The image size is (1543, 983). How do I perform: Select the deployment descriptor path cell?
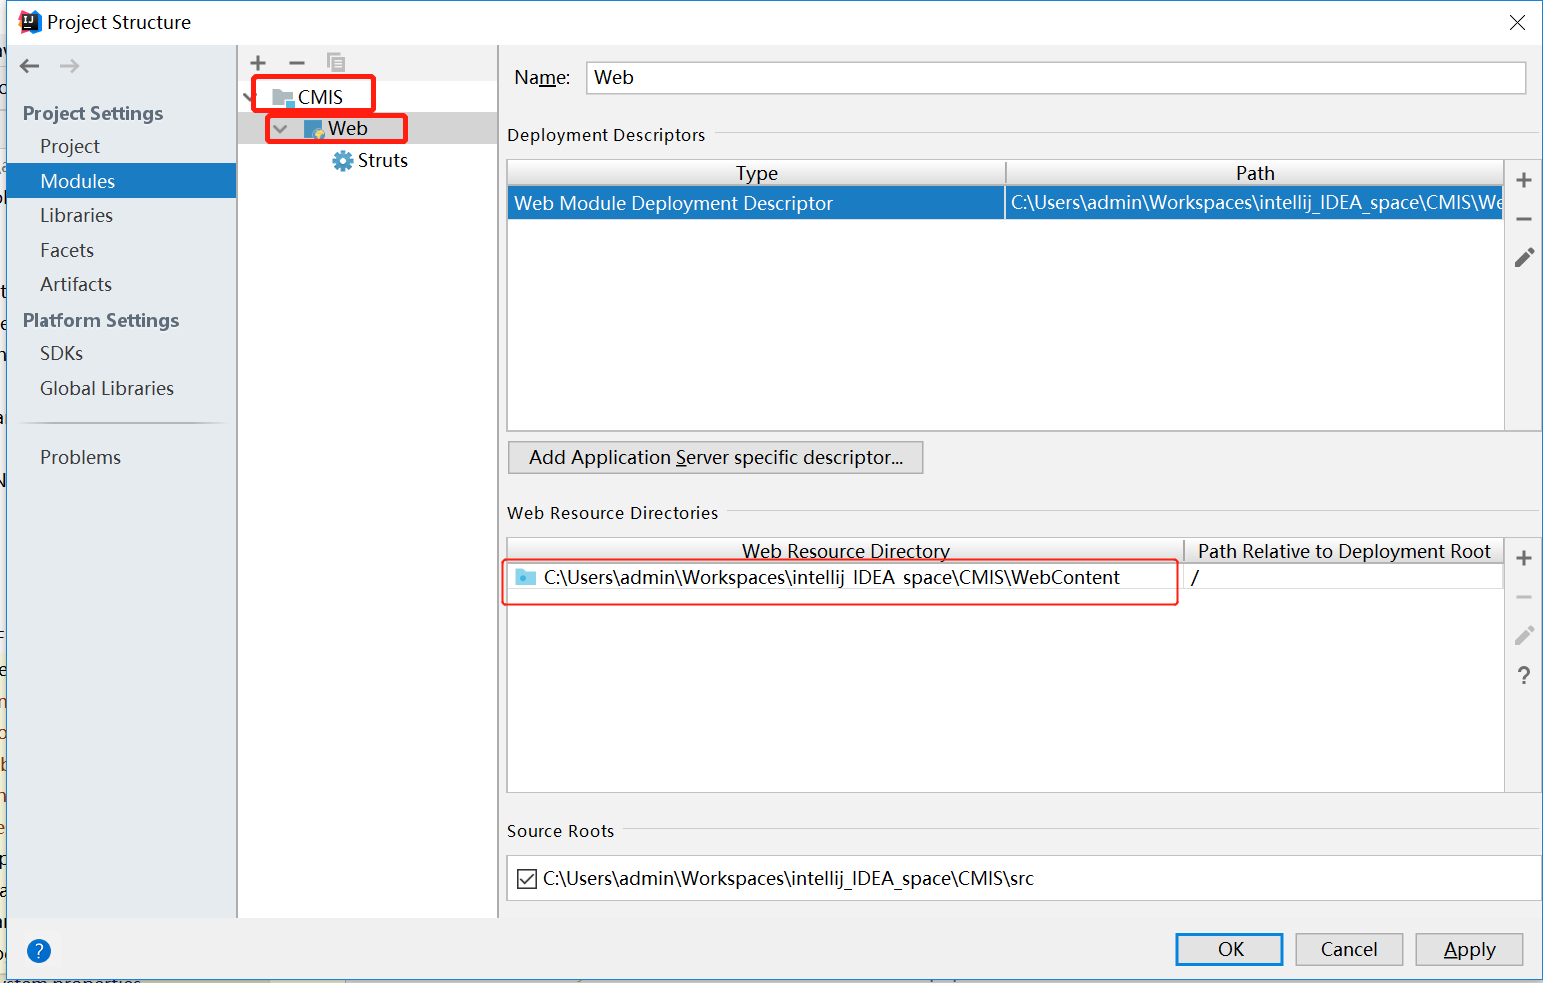coord(1254,203)
